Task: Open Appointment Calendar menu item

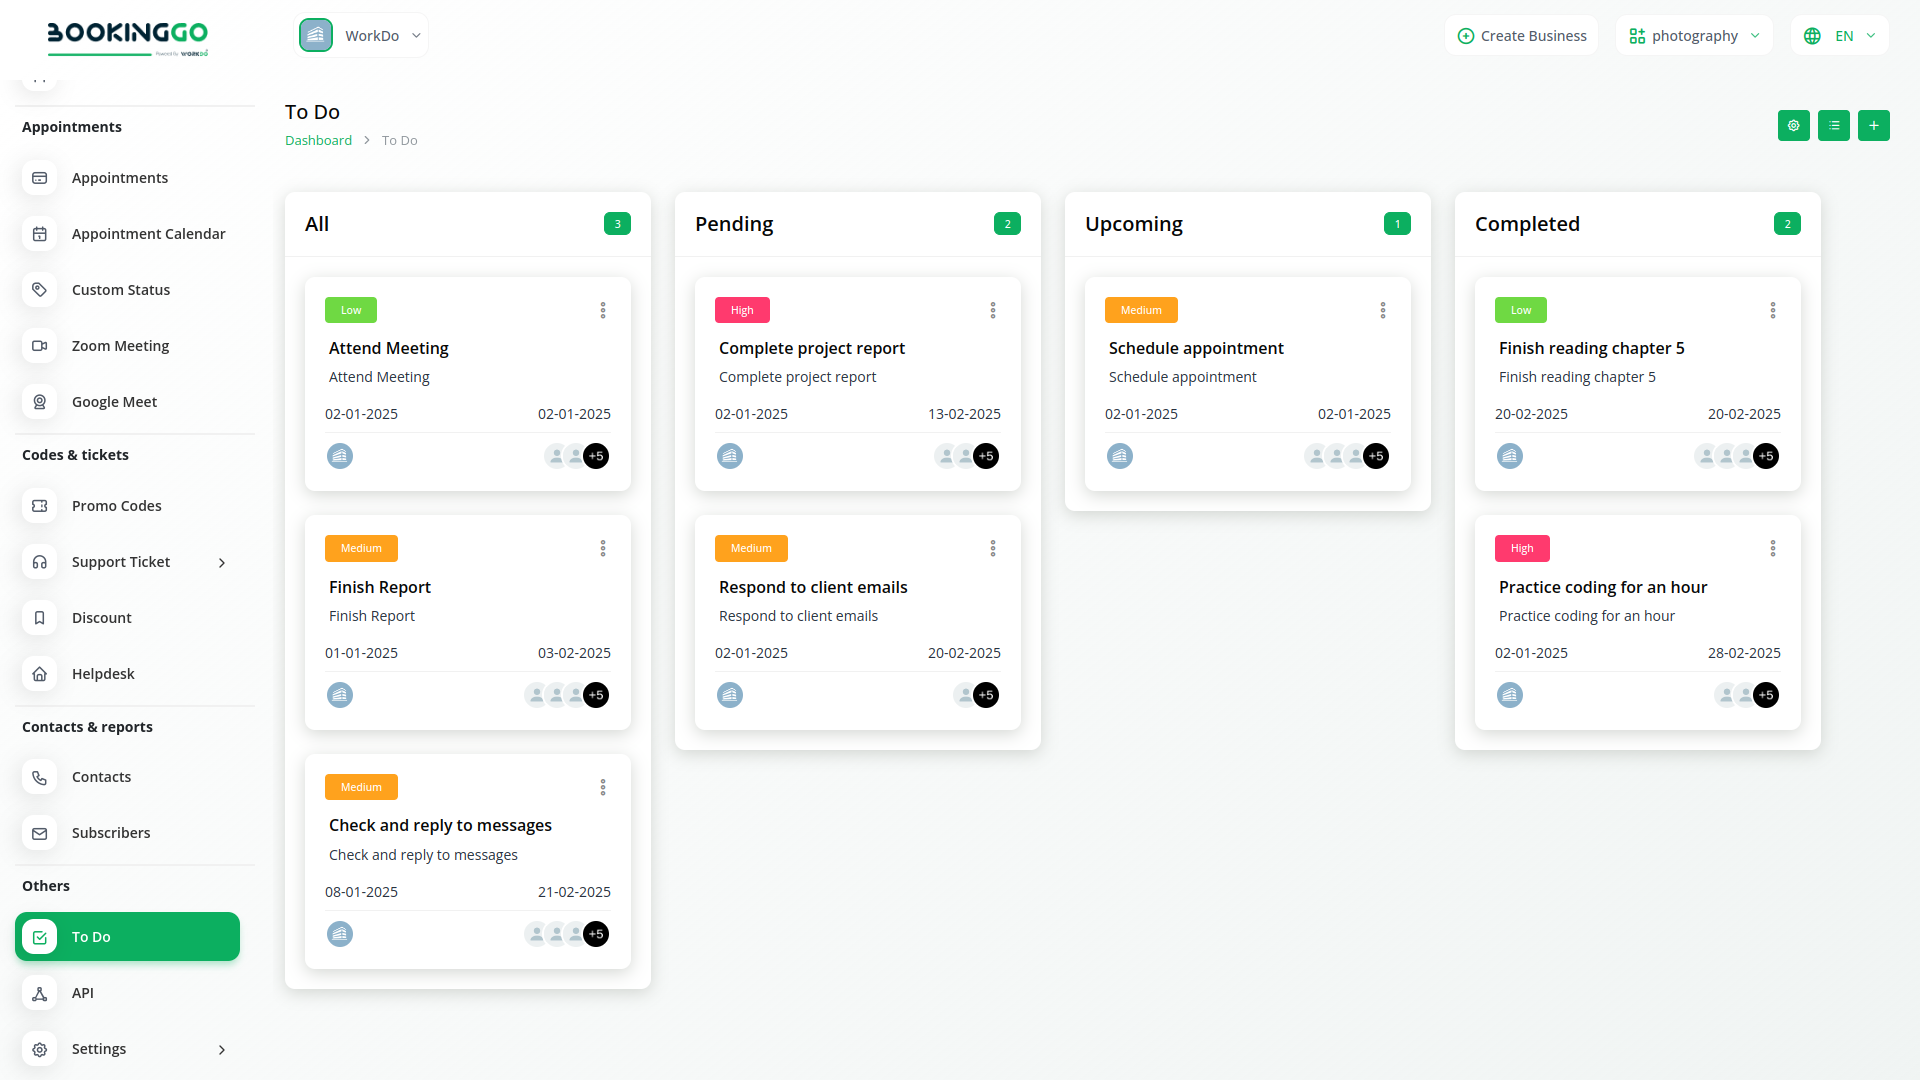Action: (x=148, y=234)
